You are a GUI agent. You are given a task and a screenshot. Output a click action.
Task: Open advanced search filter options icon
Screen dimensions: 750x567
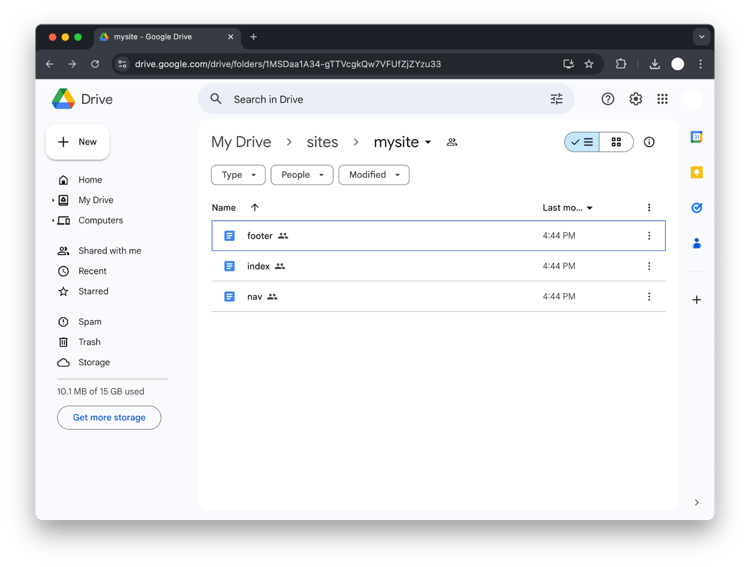[557, 99]
